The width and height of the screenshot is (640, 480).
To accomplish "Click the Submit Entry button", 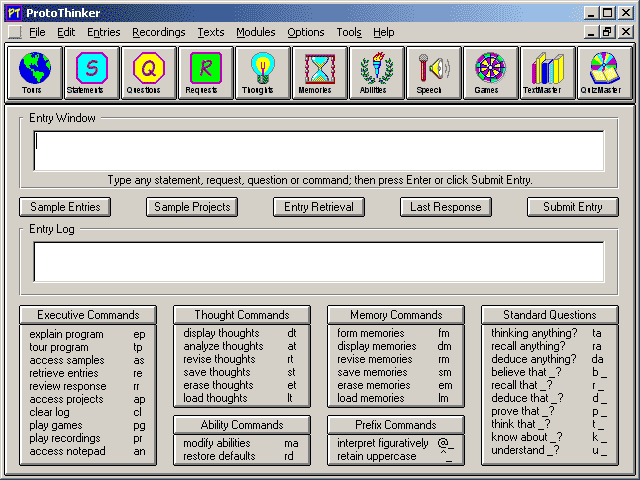I will [573, 207].
